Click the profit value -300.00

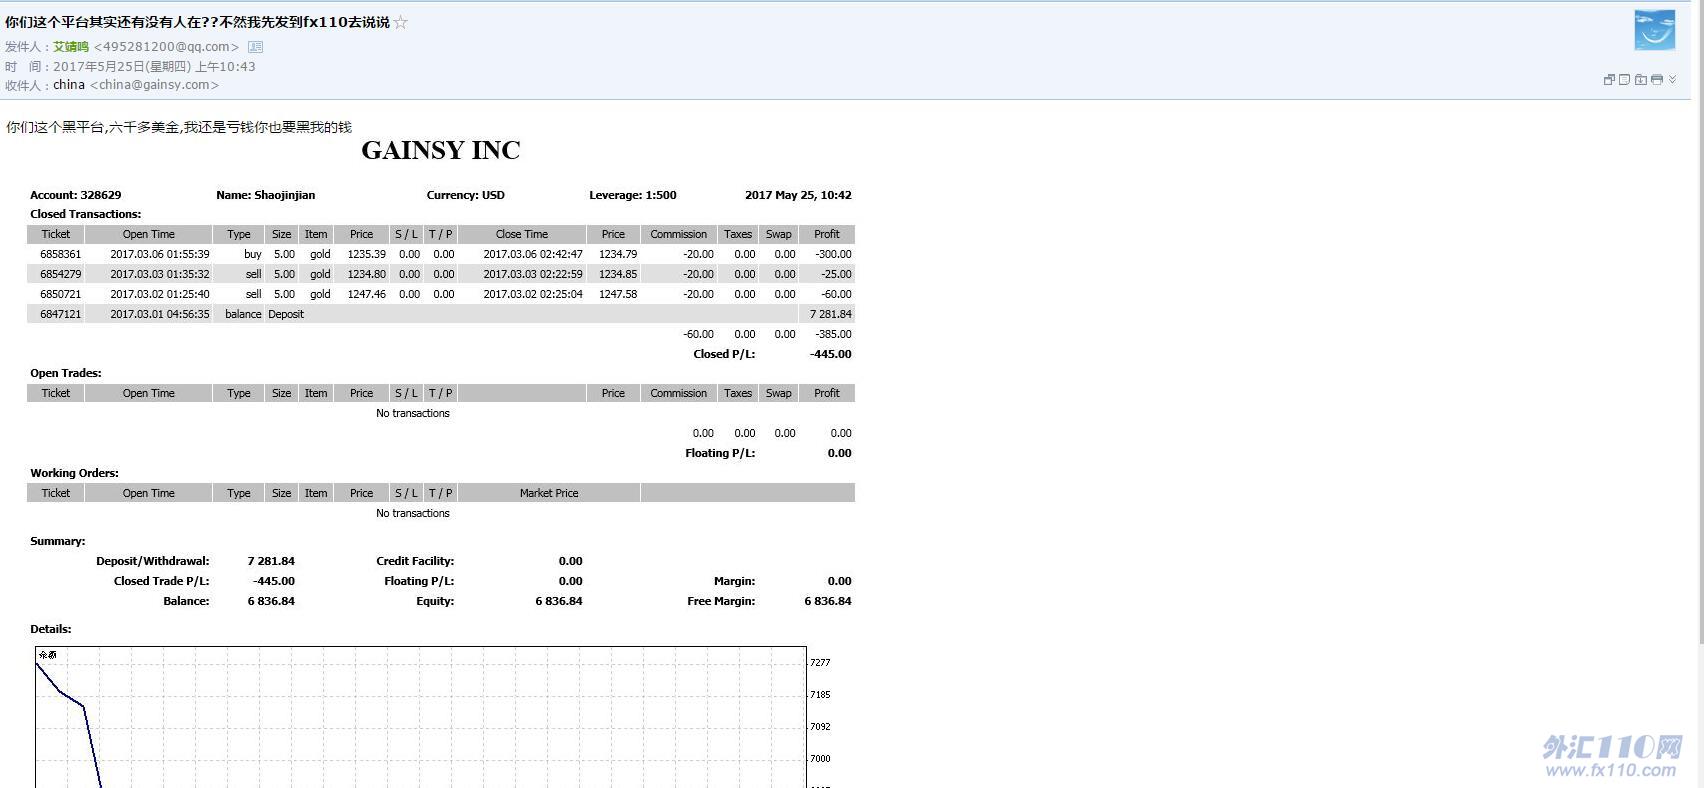(x=832, y=254)
